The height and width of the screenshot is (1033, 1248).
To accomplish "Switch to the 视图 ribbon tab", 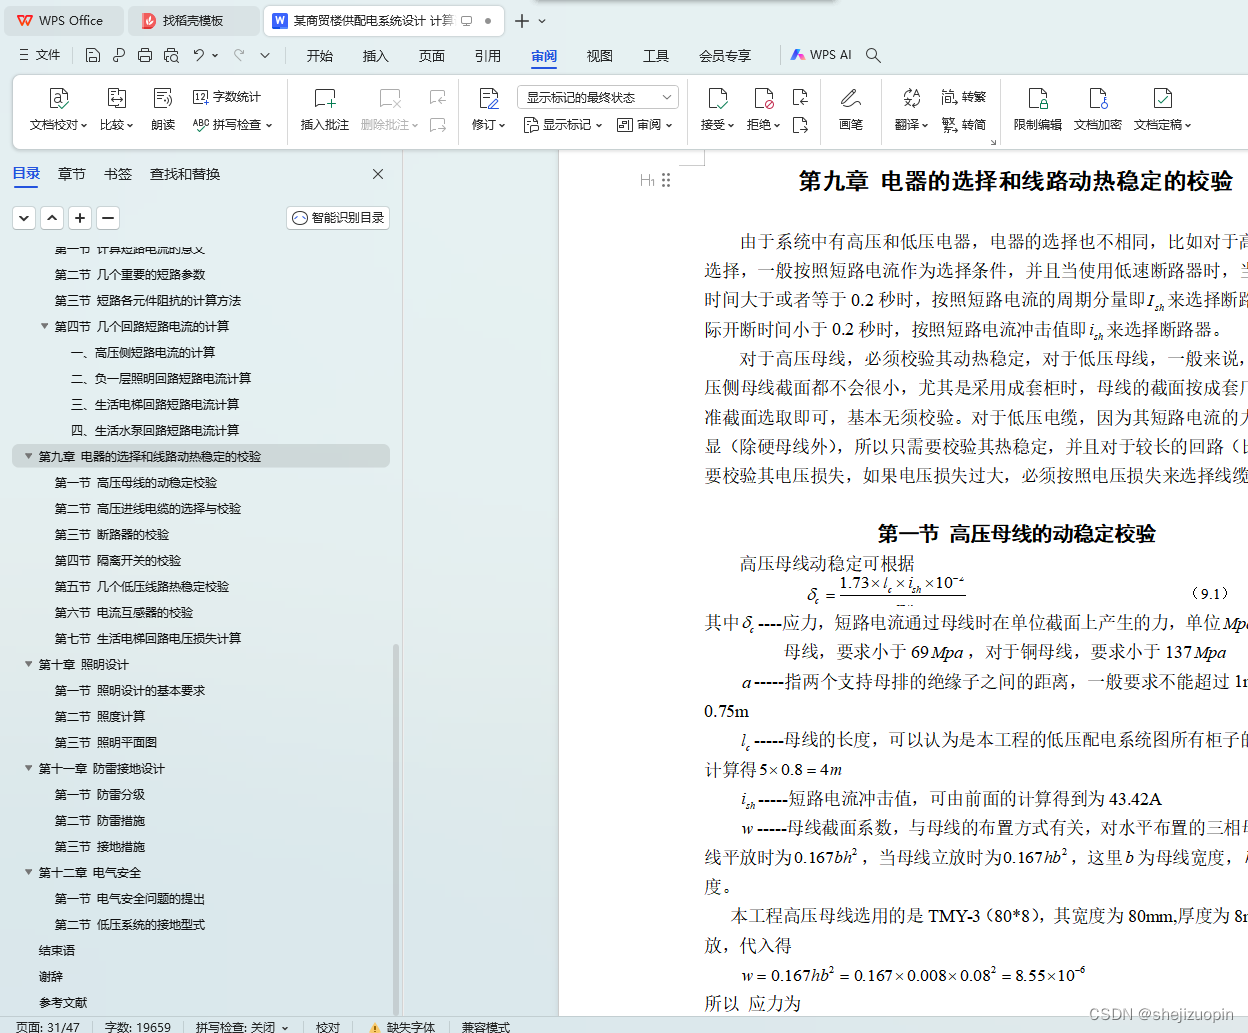I will [600, 56].
